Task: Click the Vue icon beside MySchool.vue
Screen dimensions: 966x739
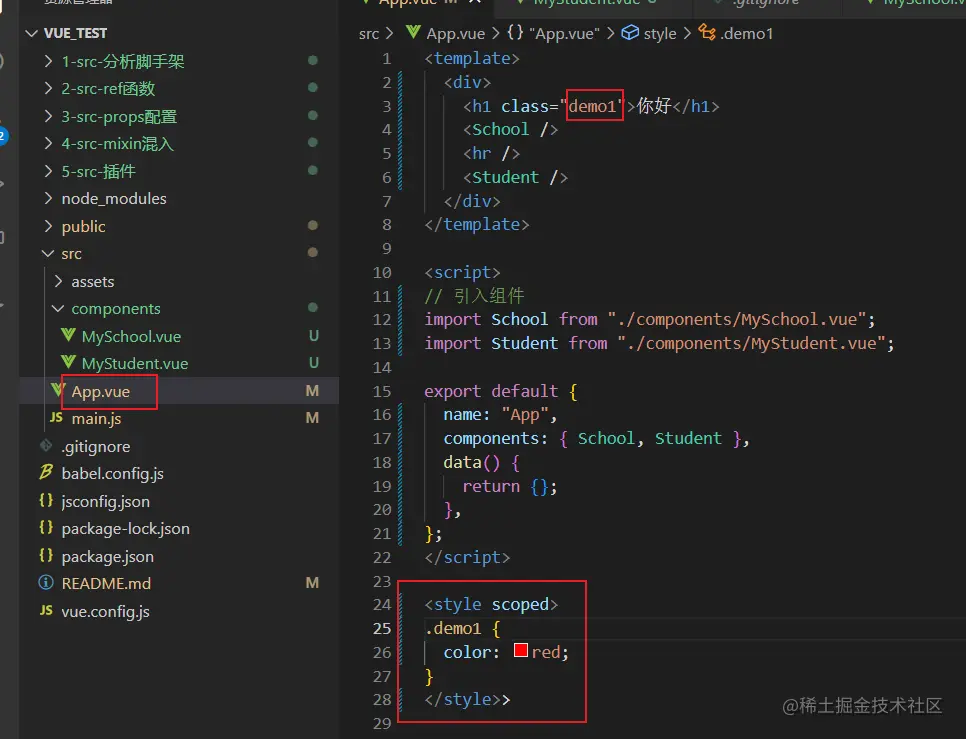Action: point(68,336)
